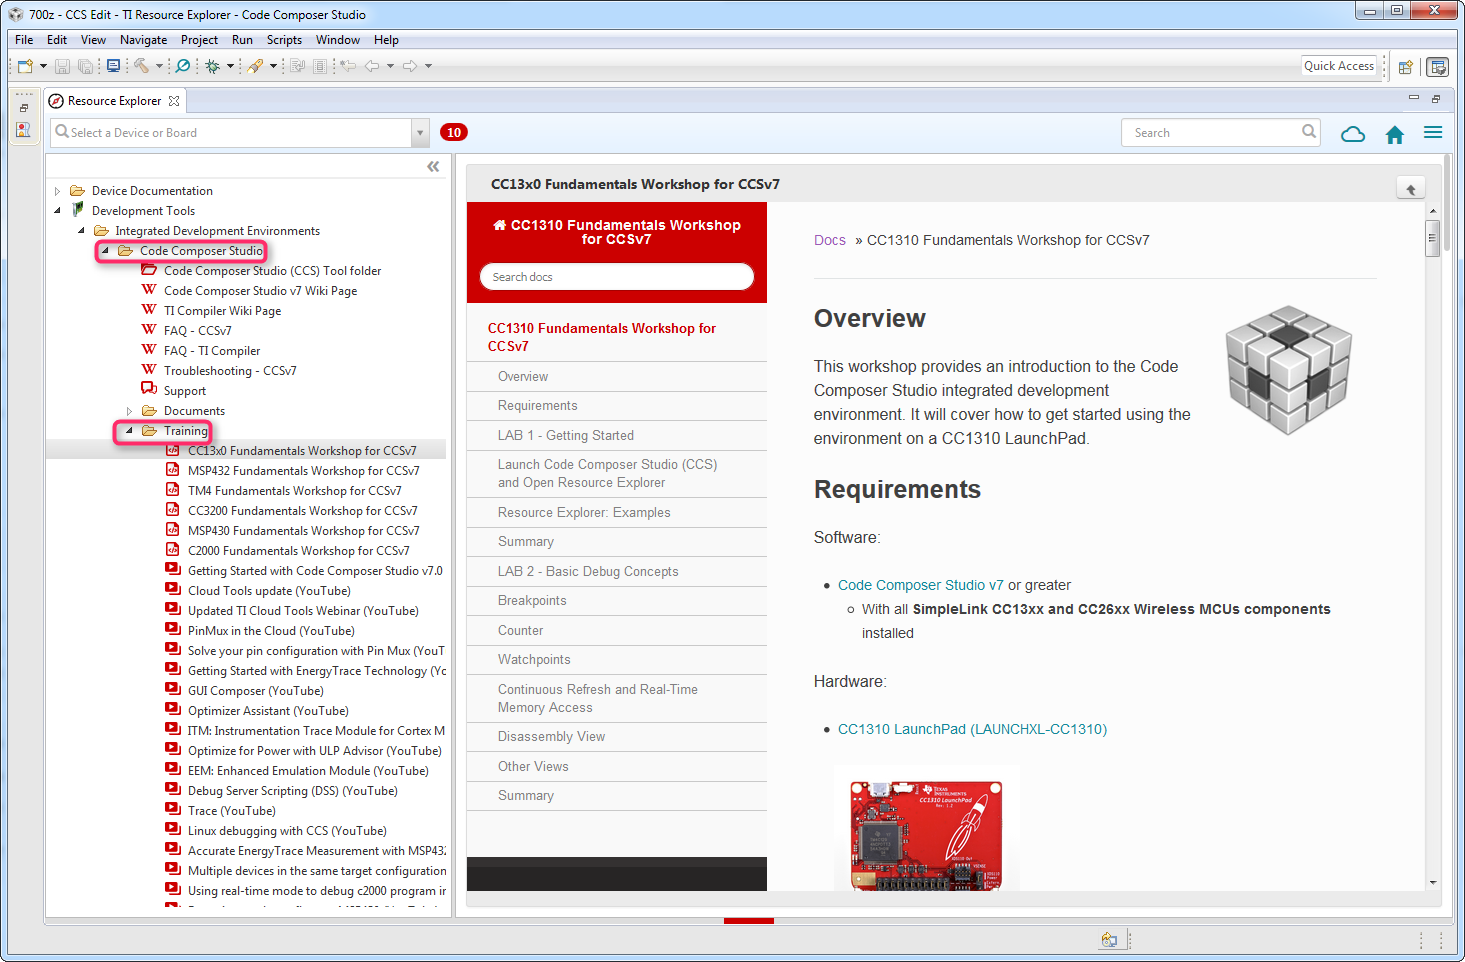This screenshot has width=1465, height=962.
Task: Click the Build hammer icon
Action: click(141, 66)
